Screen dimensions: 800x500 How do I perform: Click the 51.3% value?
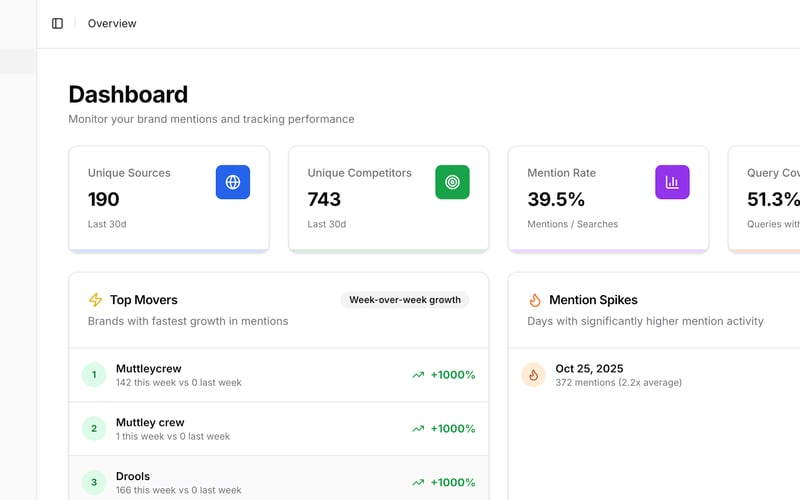[773, 199]
